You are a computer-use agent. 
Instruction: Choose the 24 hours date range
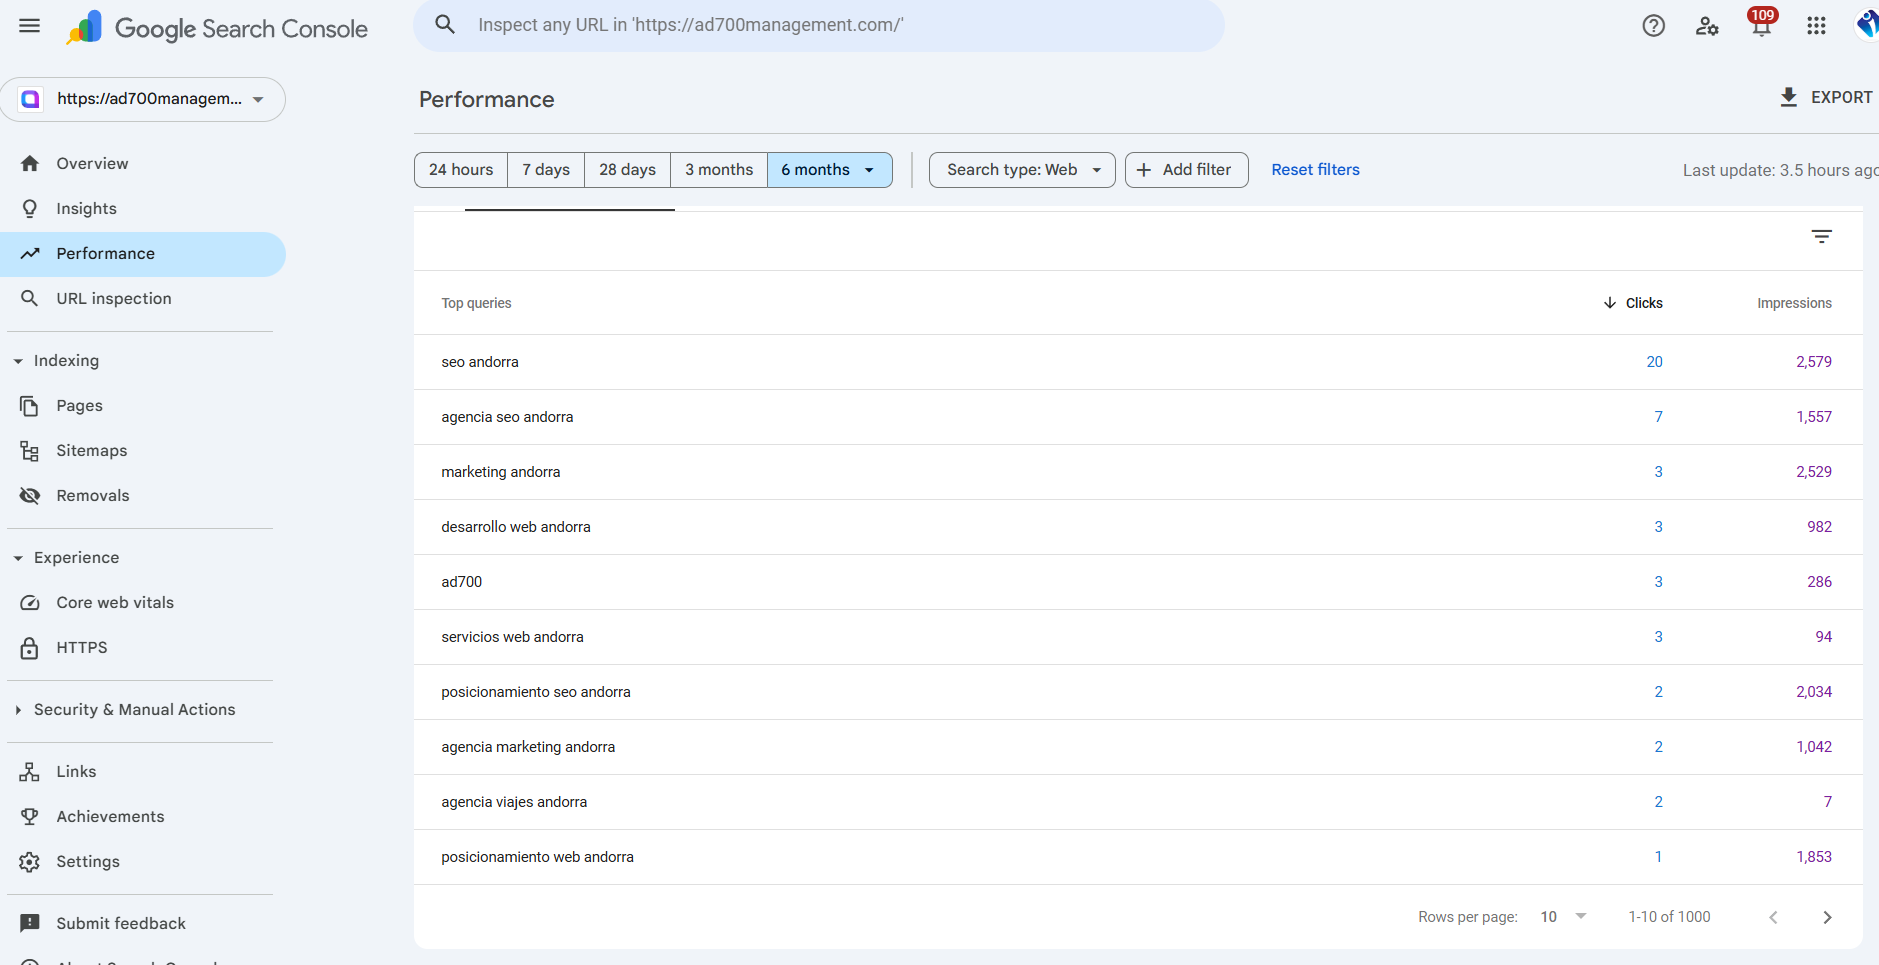click(461, 170)
